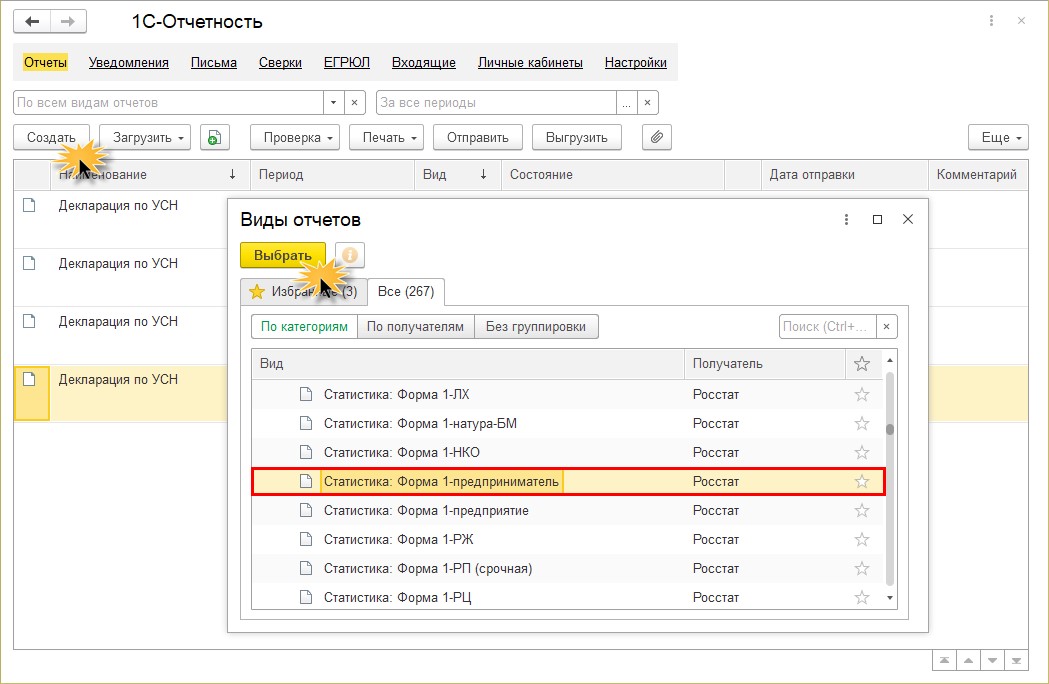Open the three-dot menu in Виды отчетов dialog
1049x684 pixels.
pos(846,220)
